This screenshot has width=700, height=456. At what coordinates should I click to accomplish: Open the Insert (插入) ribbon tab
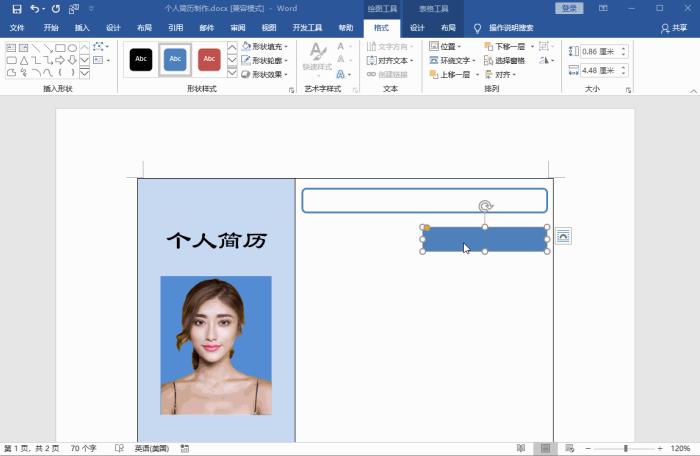[x=82, y=28]
